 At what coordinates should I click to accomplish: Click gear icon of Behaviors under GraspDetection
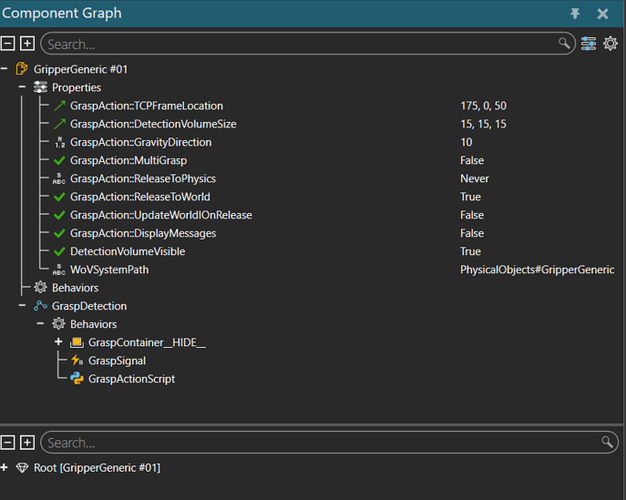coord(59,324)
